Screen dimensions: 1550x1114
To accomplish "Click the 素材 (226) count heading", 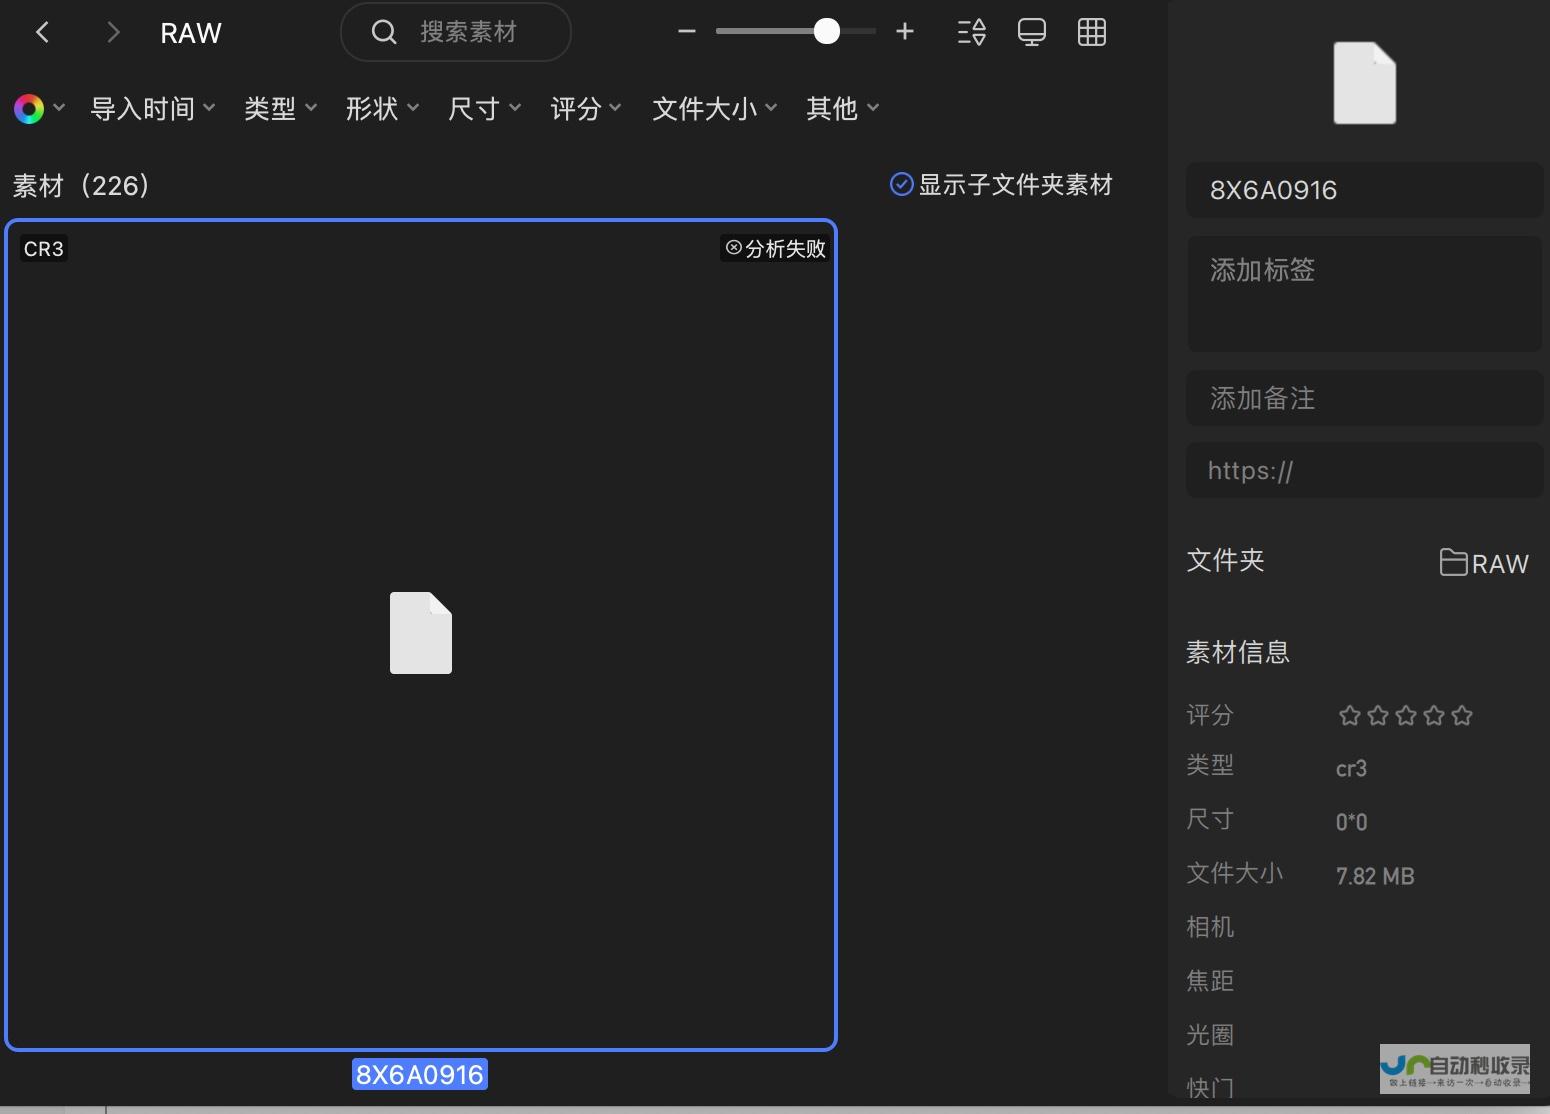I will (x=82, y=185).
